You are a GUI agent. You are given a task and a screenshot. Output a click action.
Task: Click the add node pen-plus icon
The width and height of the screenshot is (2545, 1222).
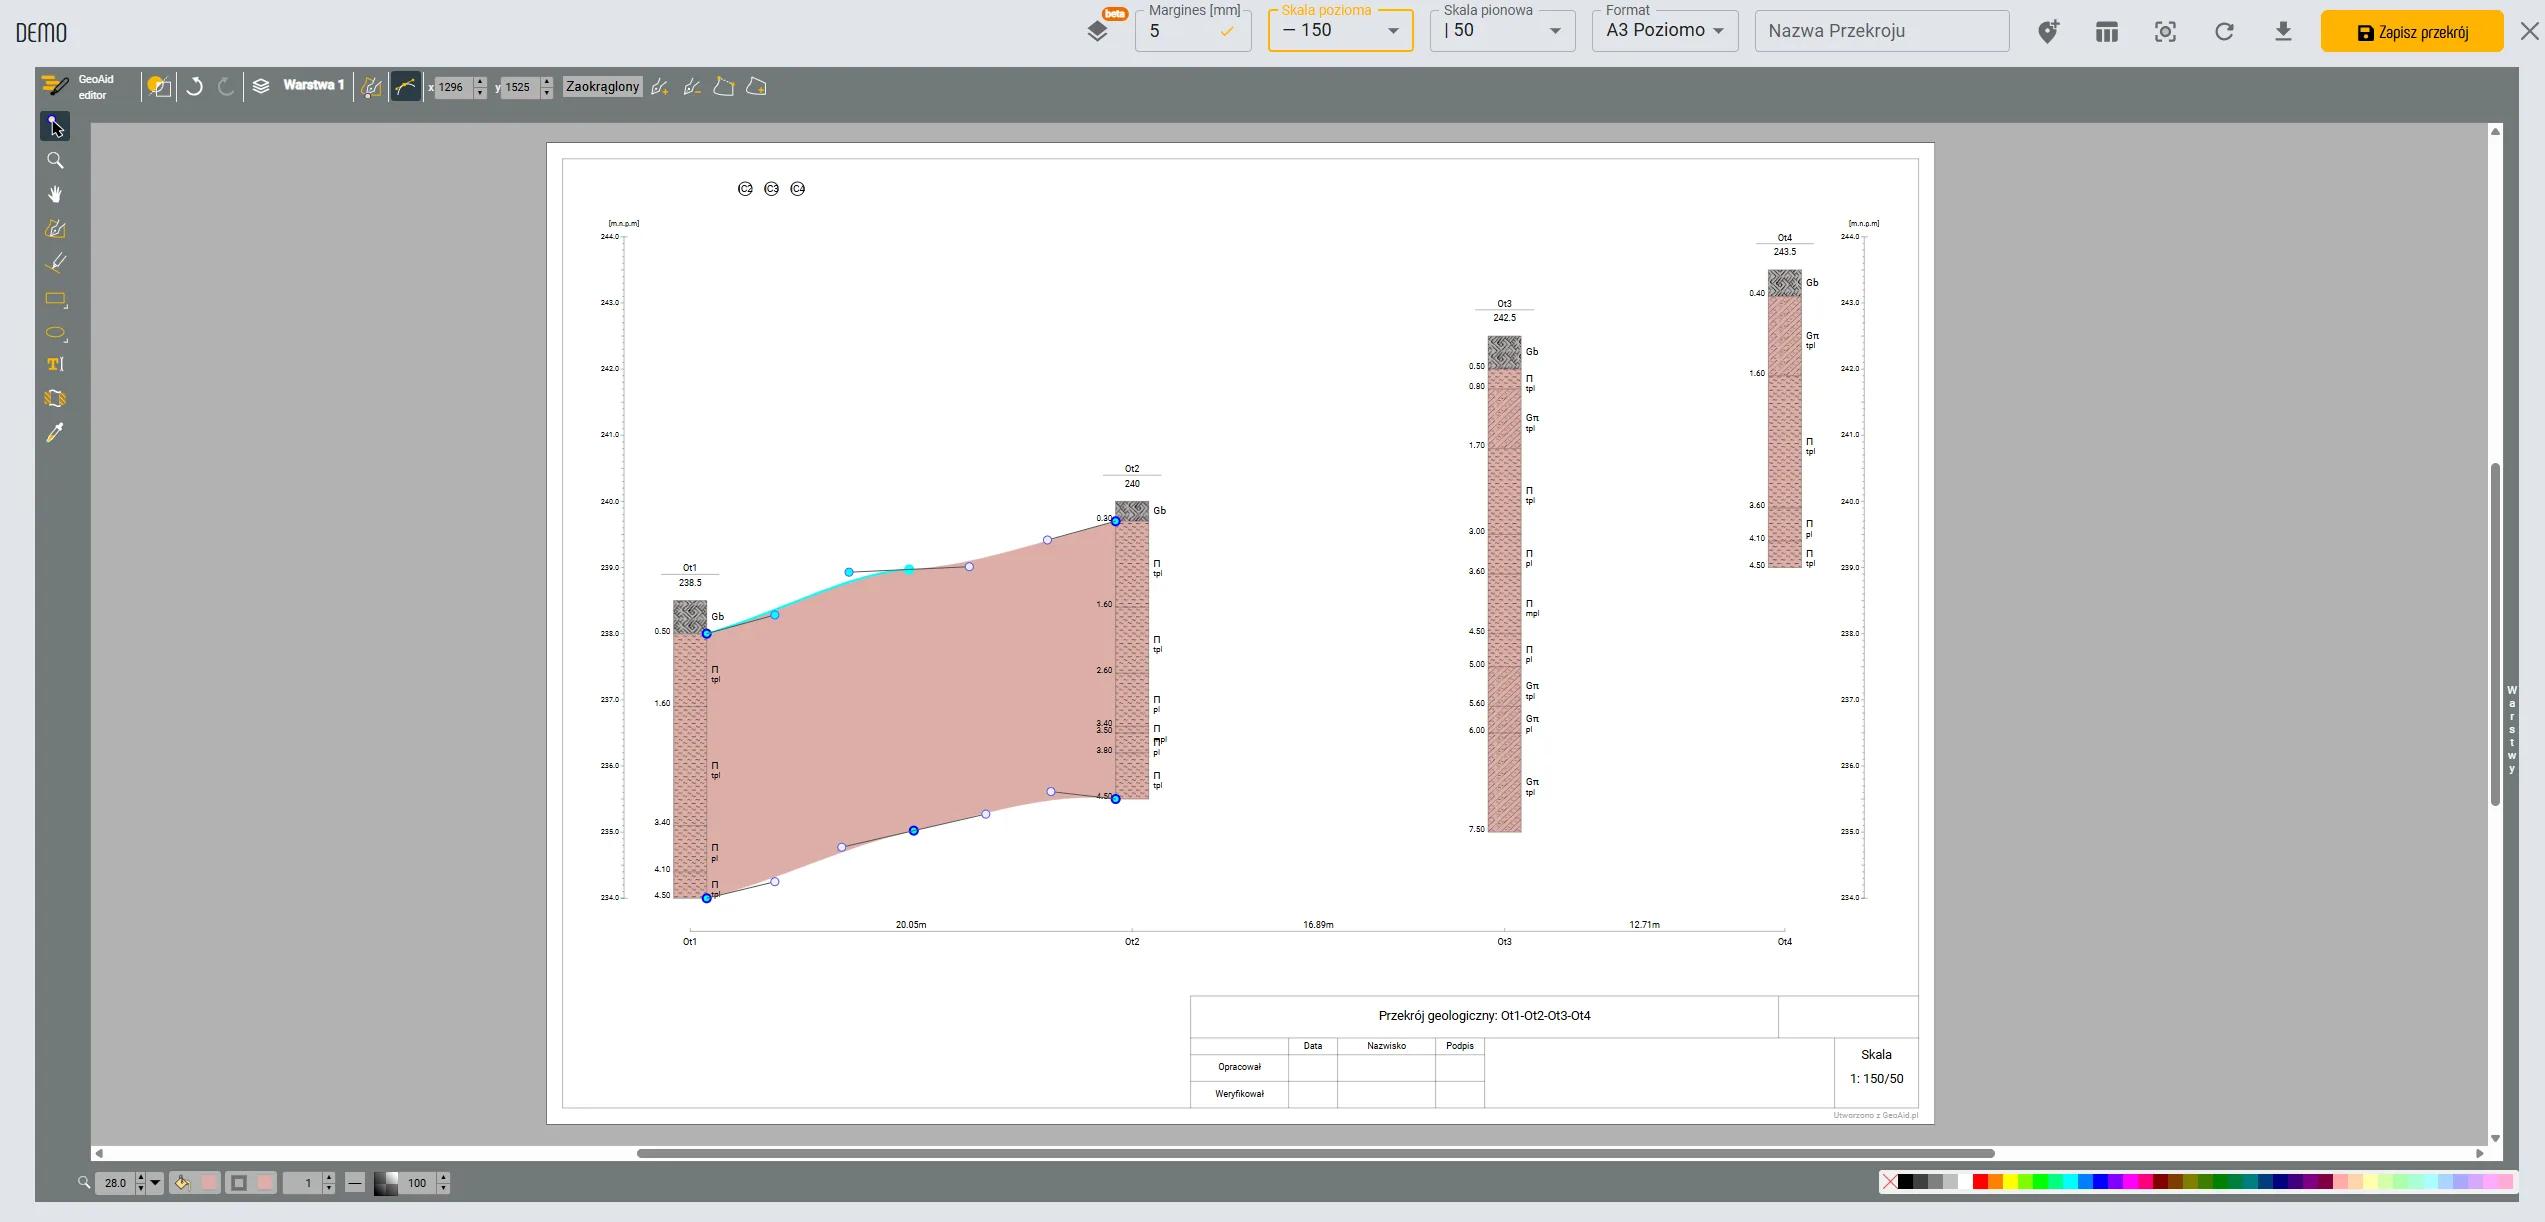659,87
